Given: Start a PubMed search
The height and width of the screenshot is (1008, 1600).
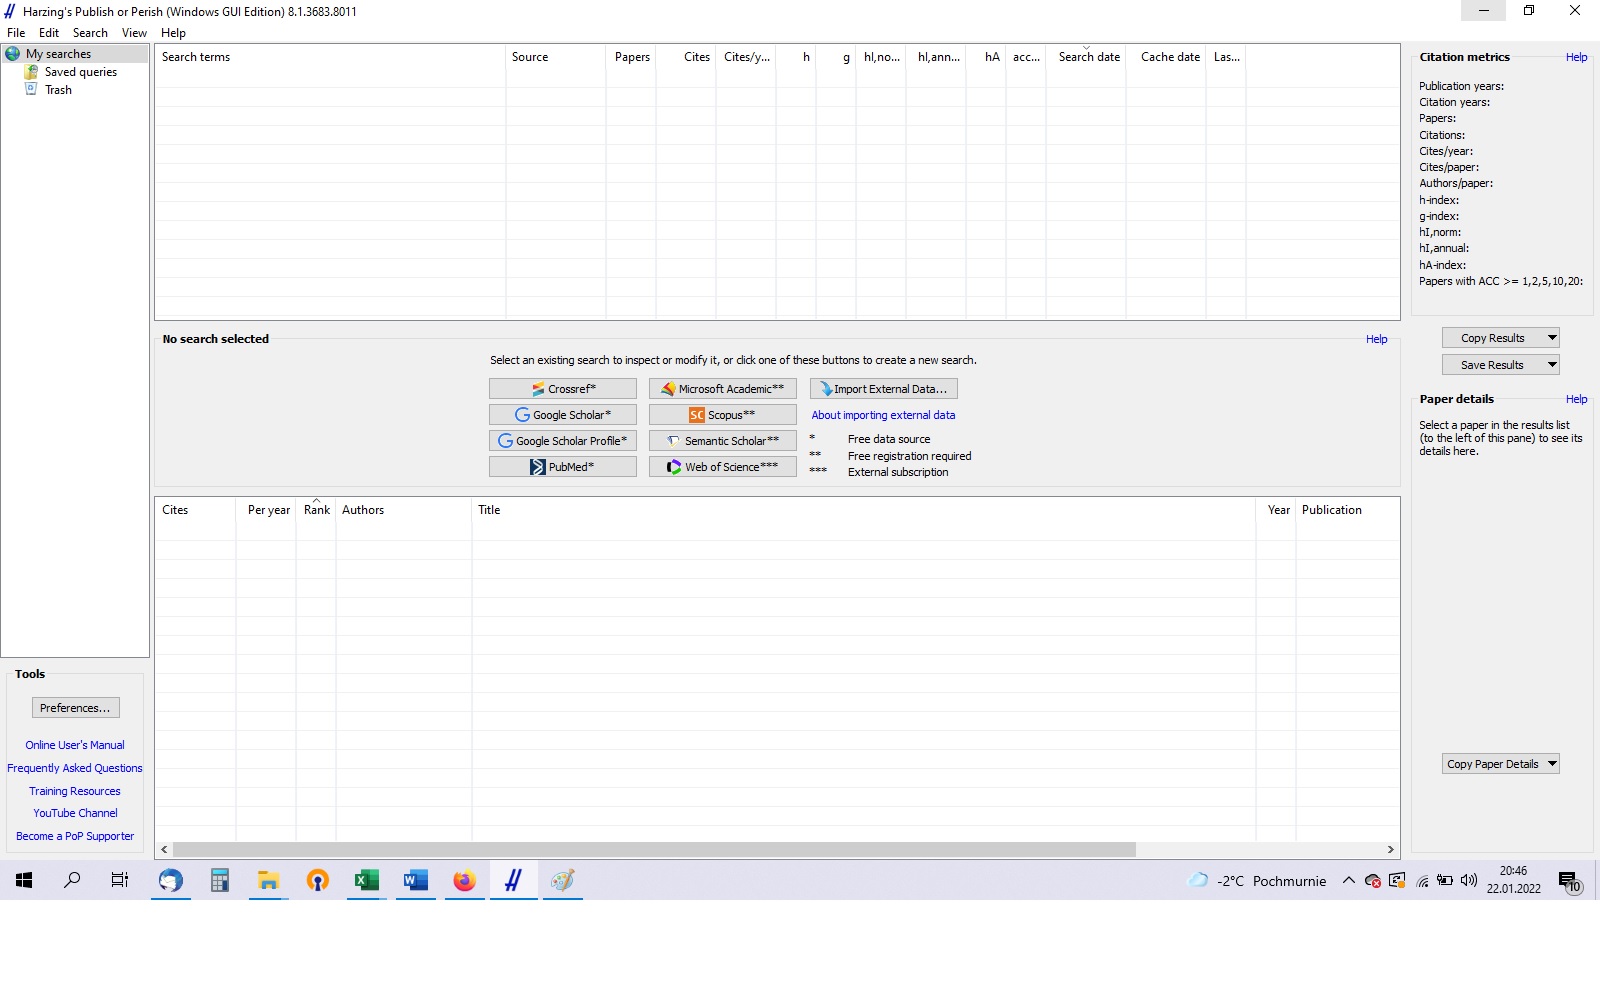Looking at the screenshot, I should coord(563,467).
